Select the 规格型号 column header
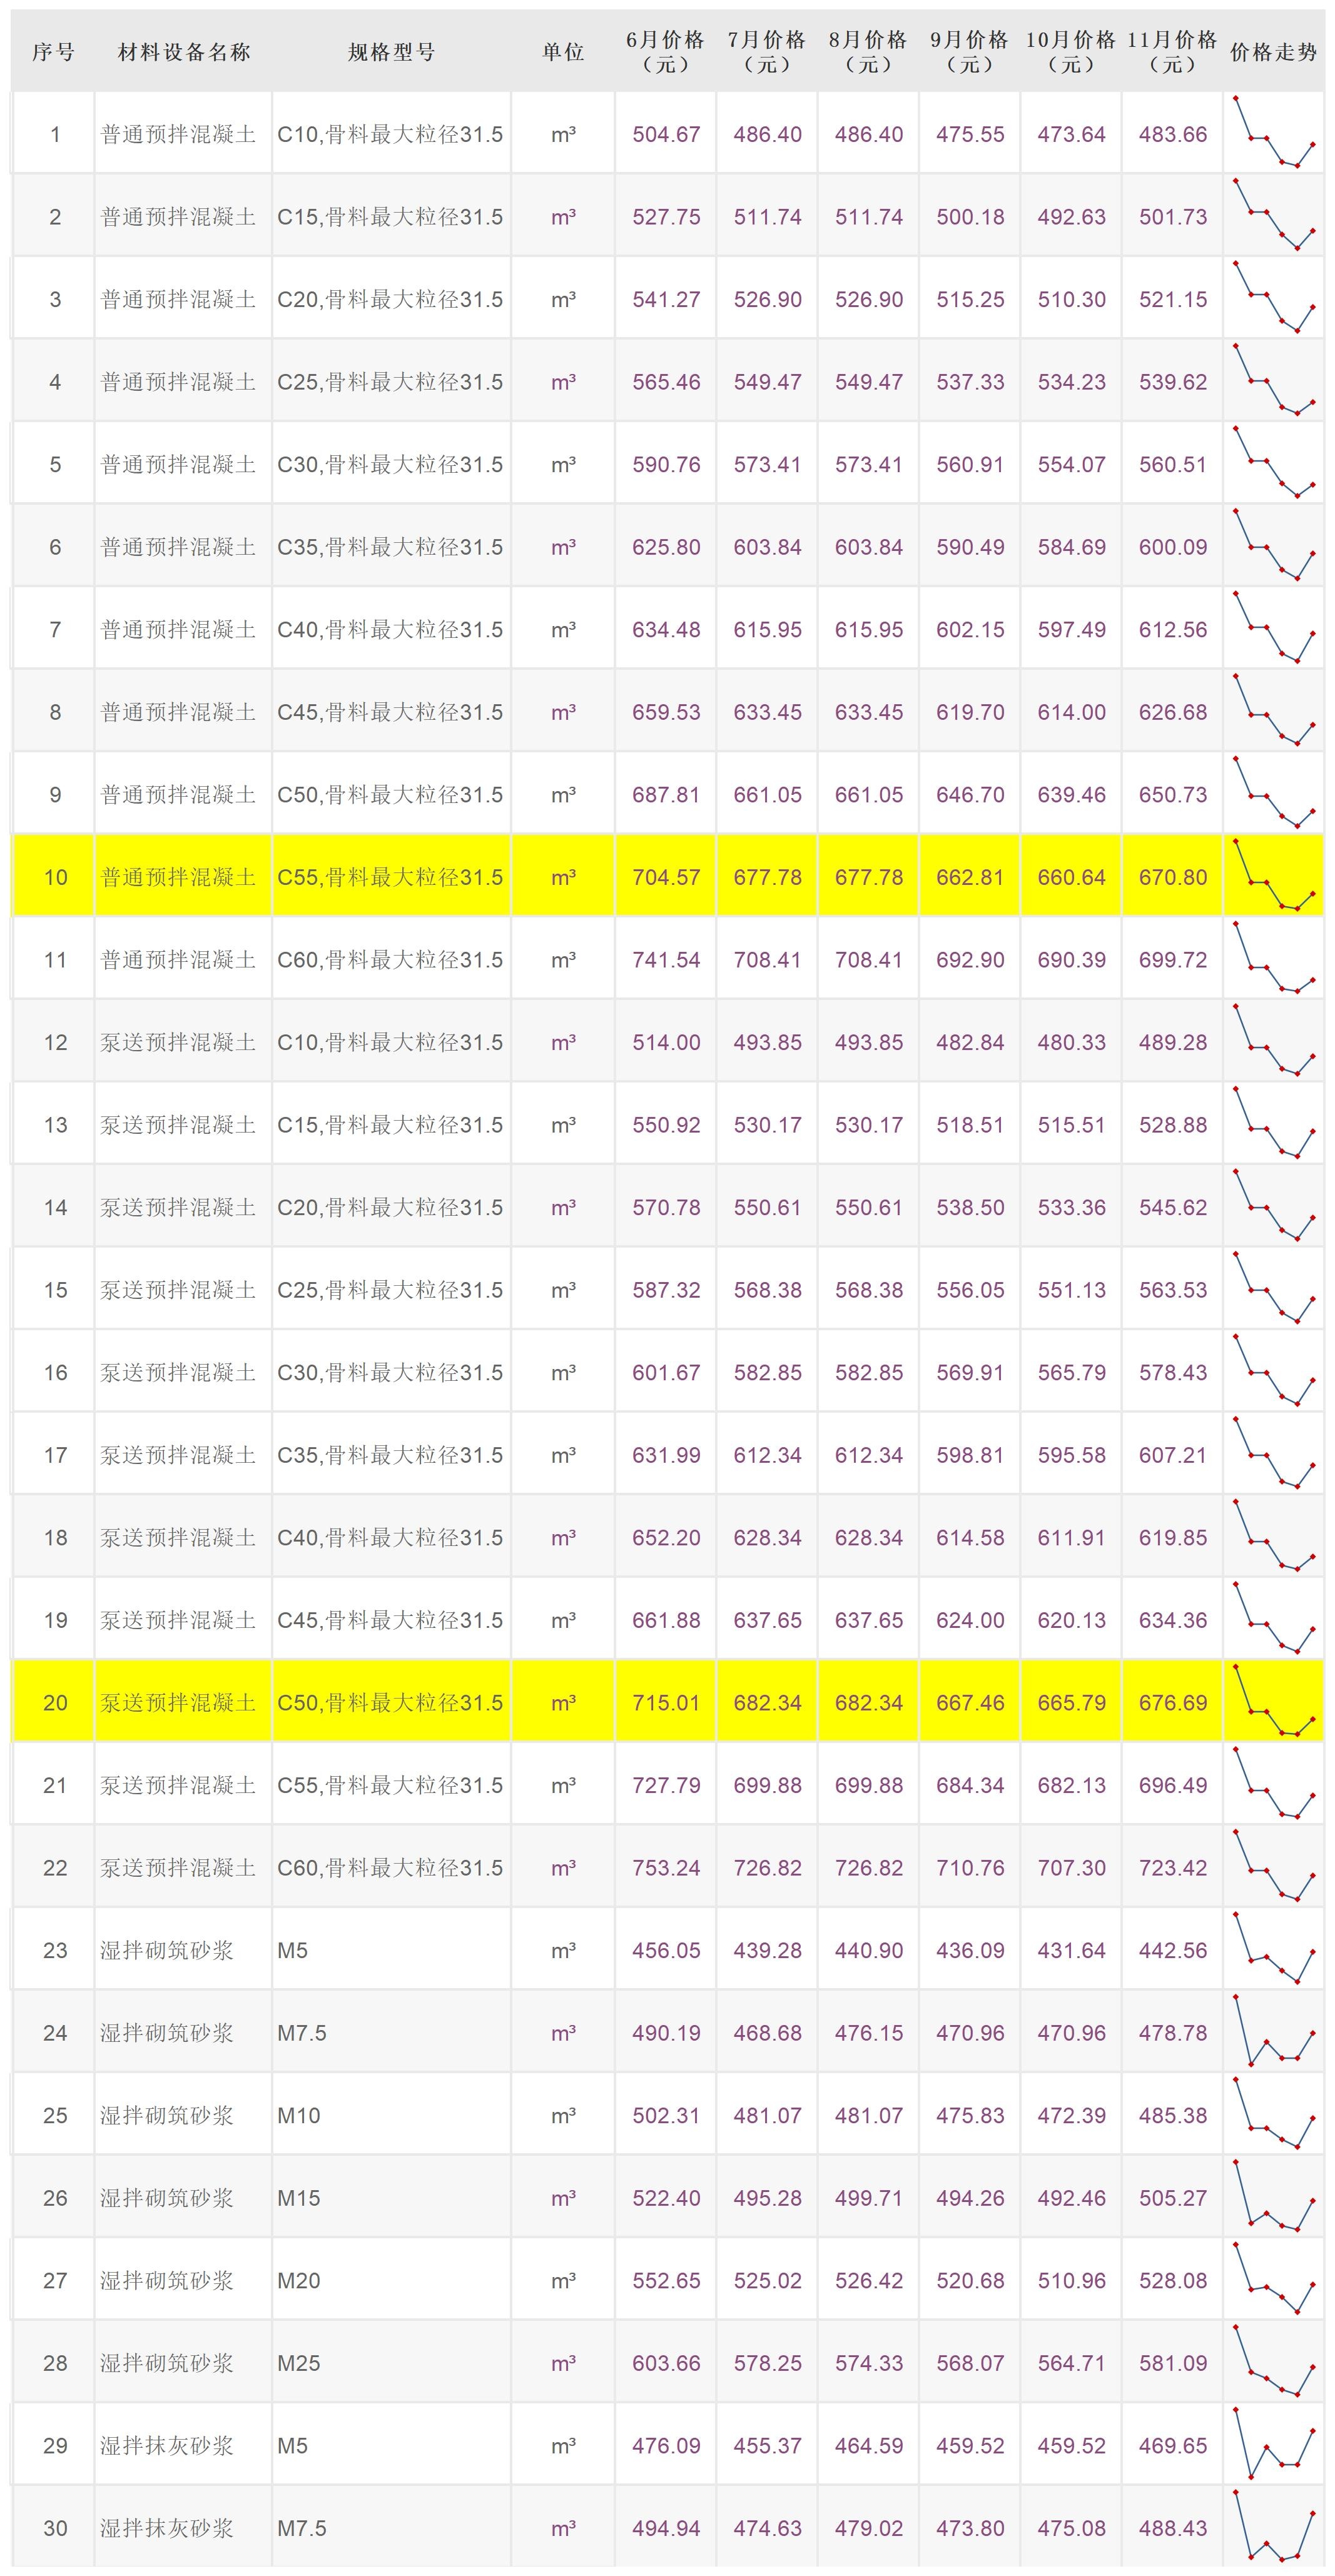Screen dimensions: 1335x2576 391,52
